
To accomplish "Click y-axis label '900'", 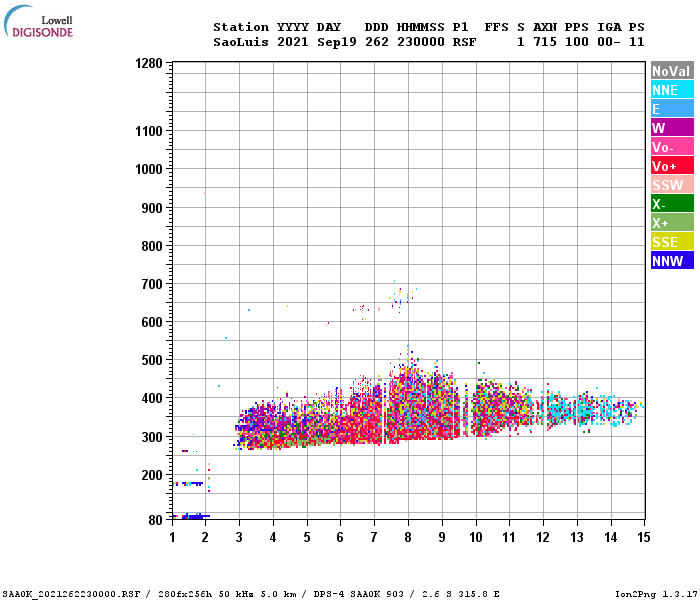I will click(x=152, y=208).
